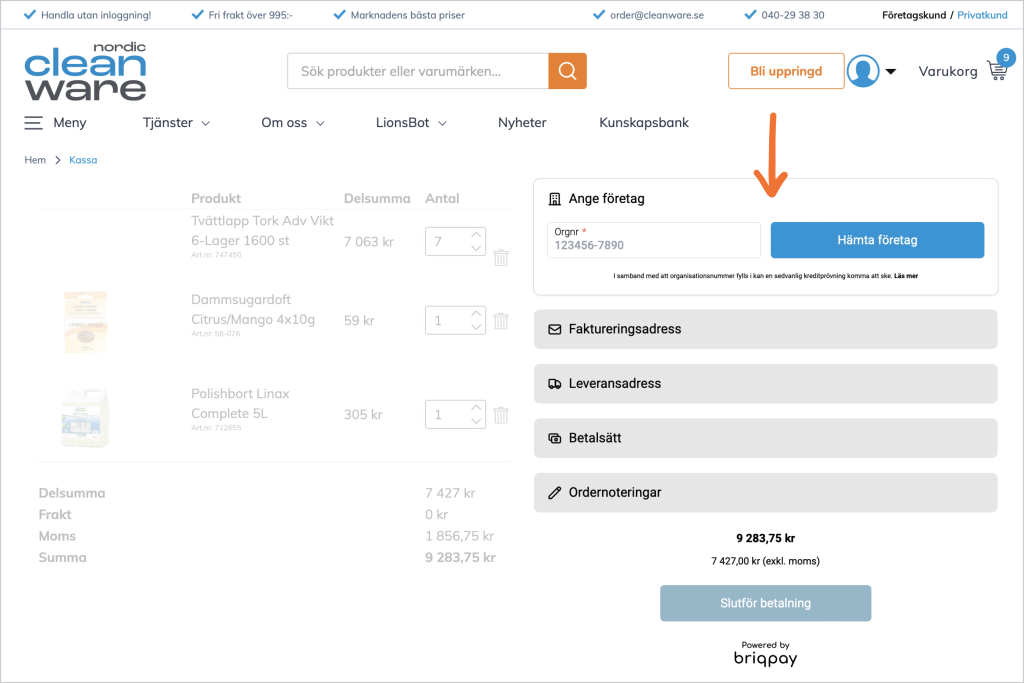The image size is (1024, 683).
Task: Delete Tvättlapp Tork product with trash icon
Action: tap(501, 257)
